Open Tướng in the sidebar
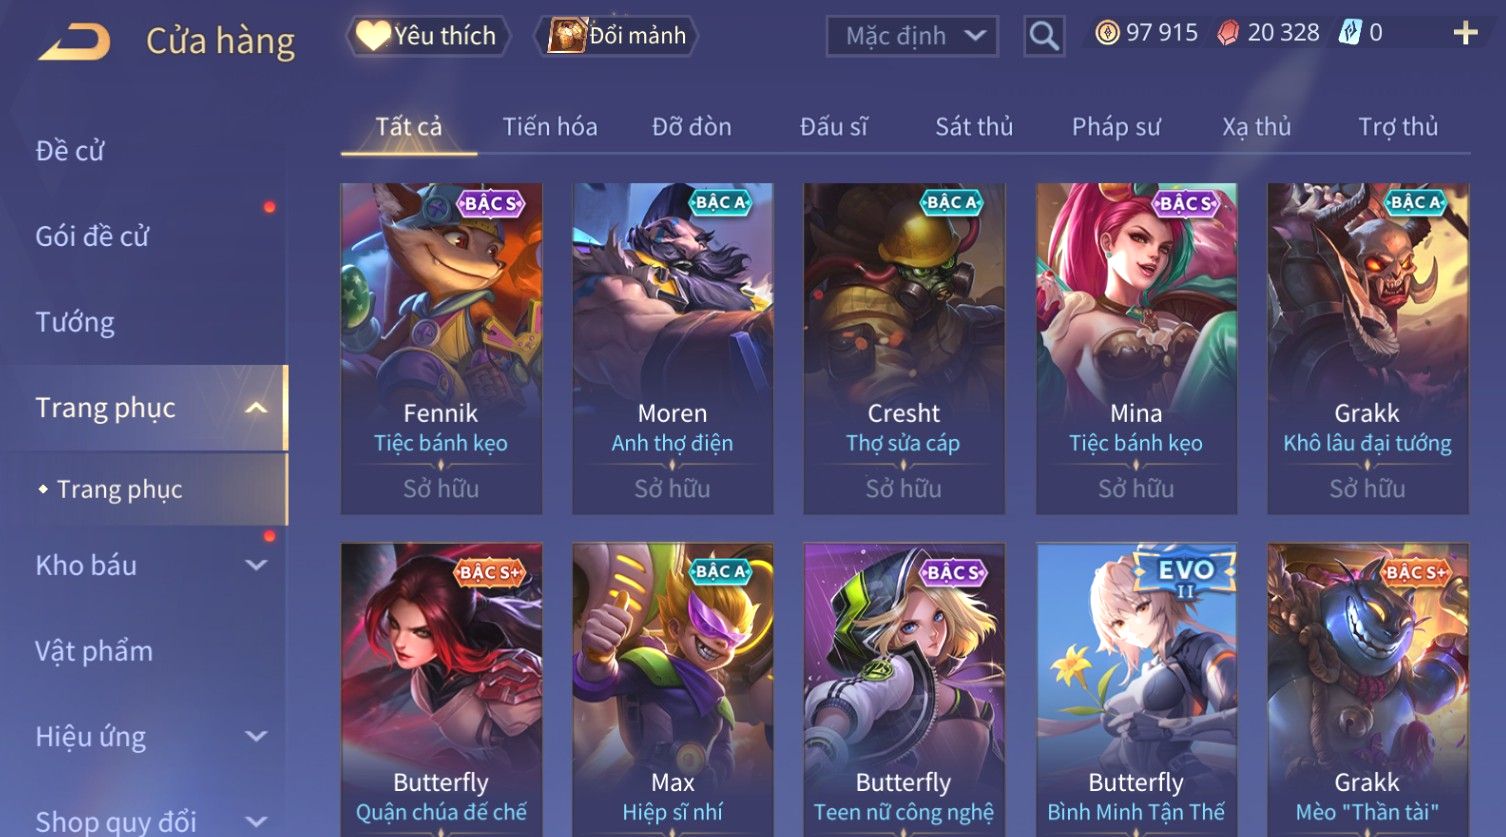This screenshot has width=1506, height=837. 75,322
